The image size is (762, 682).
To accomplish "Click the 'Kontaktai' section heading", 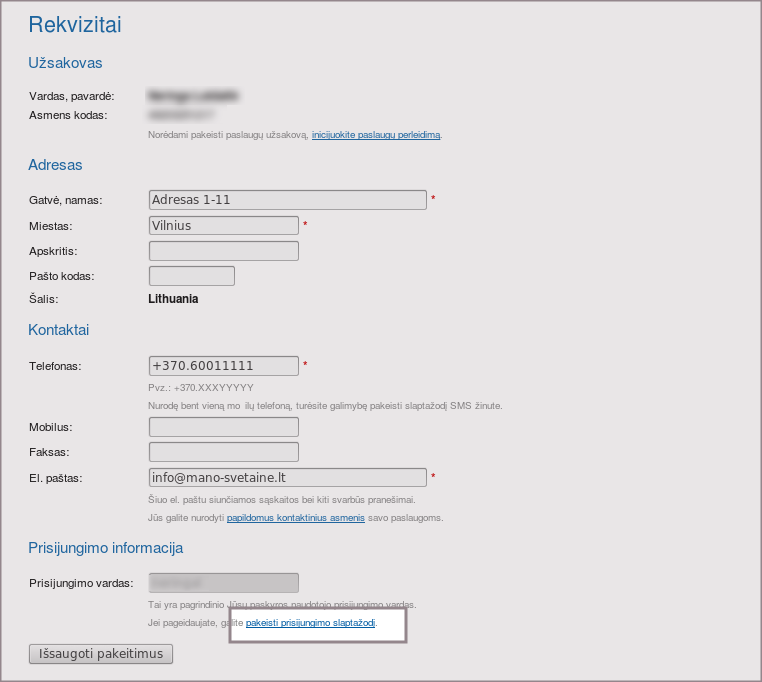I will click(59, 330).
